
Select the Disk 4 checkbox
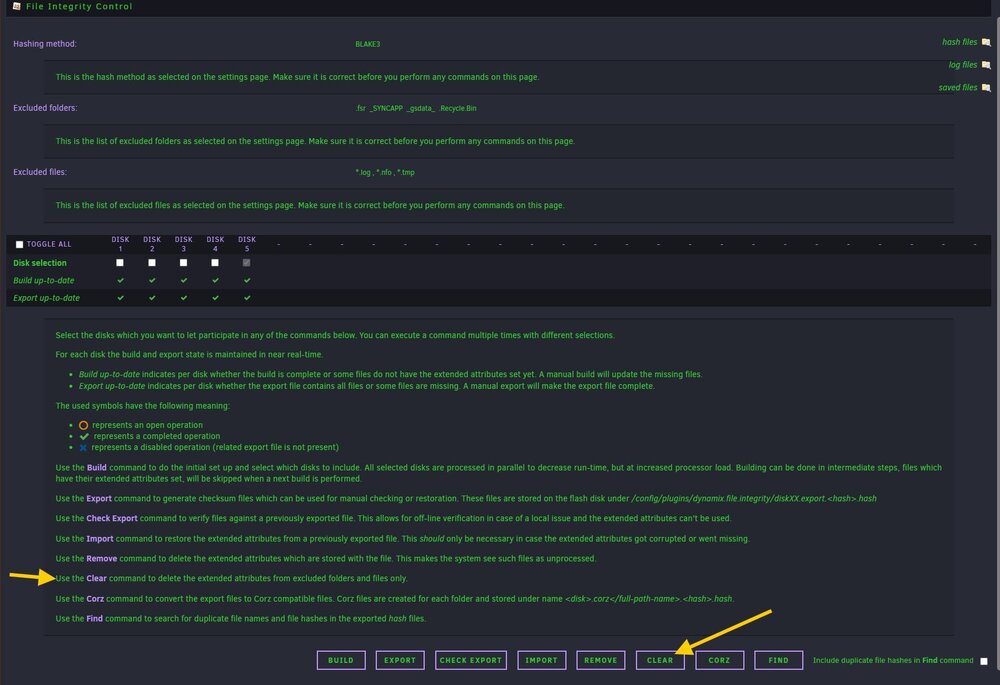tap(215, 263)
